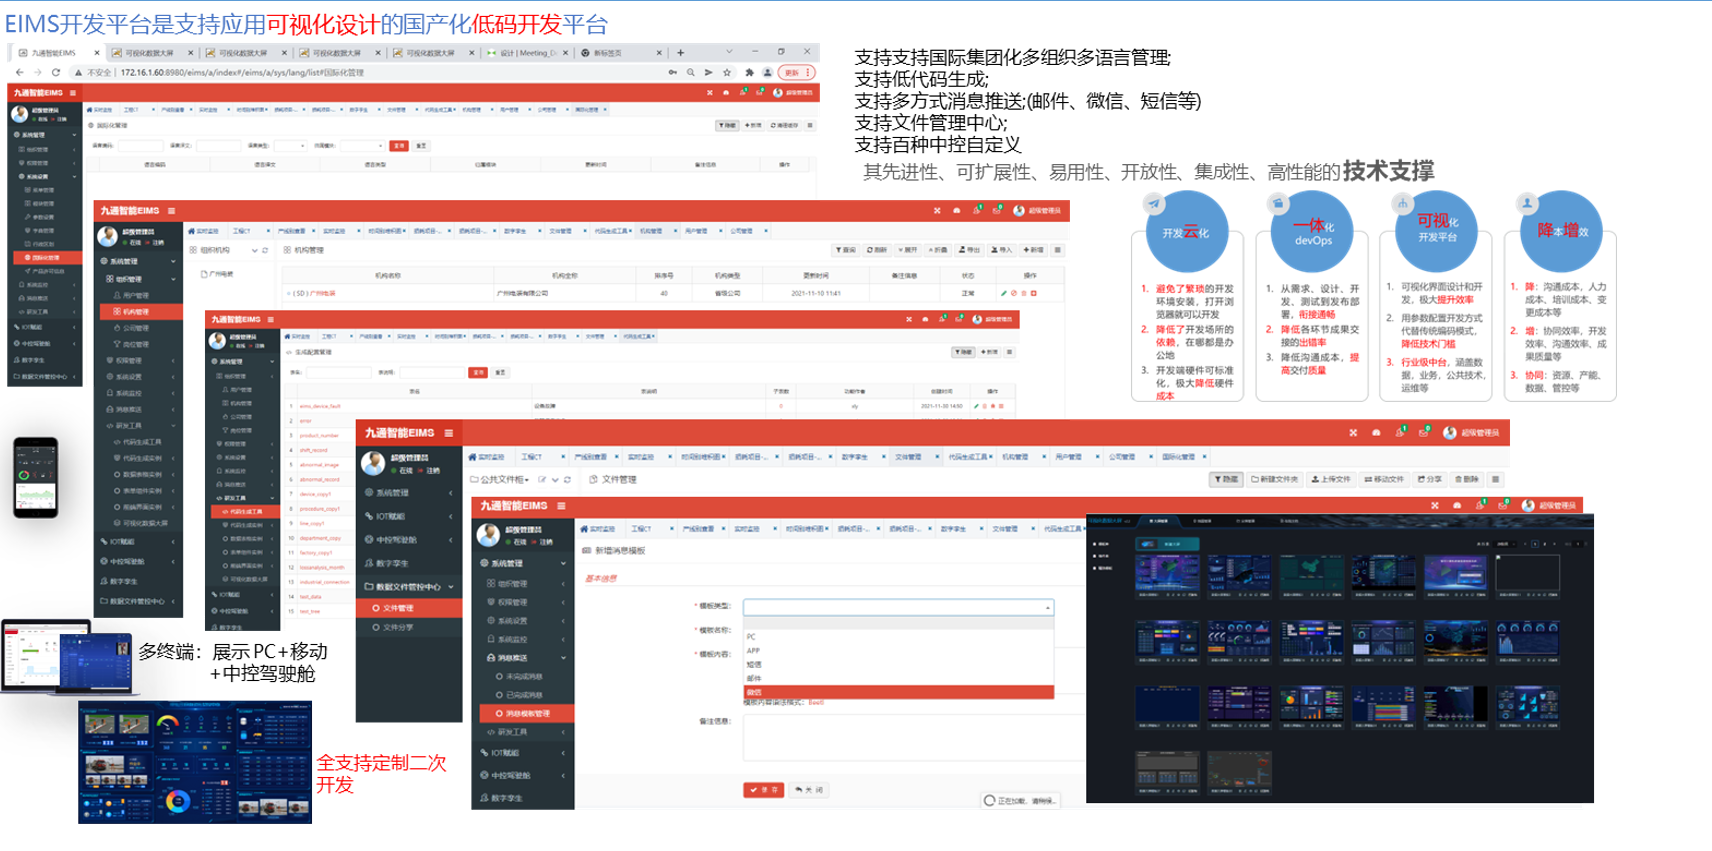Select 已完成消息 in 新增消息模板 window sidebar
The height and width of the screenshot is (851, 1712).
pos(524,695)
